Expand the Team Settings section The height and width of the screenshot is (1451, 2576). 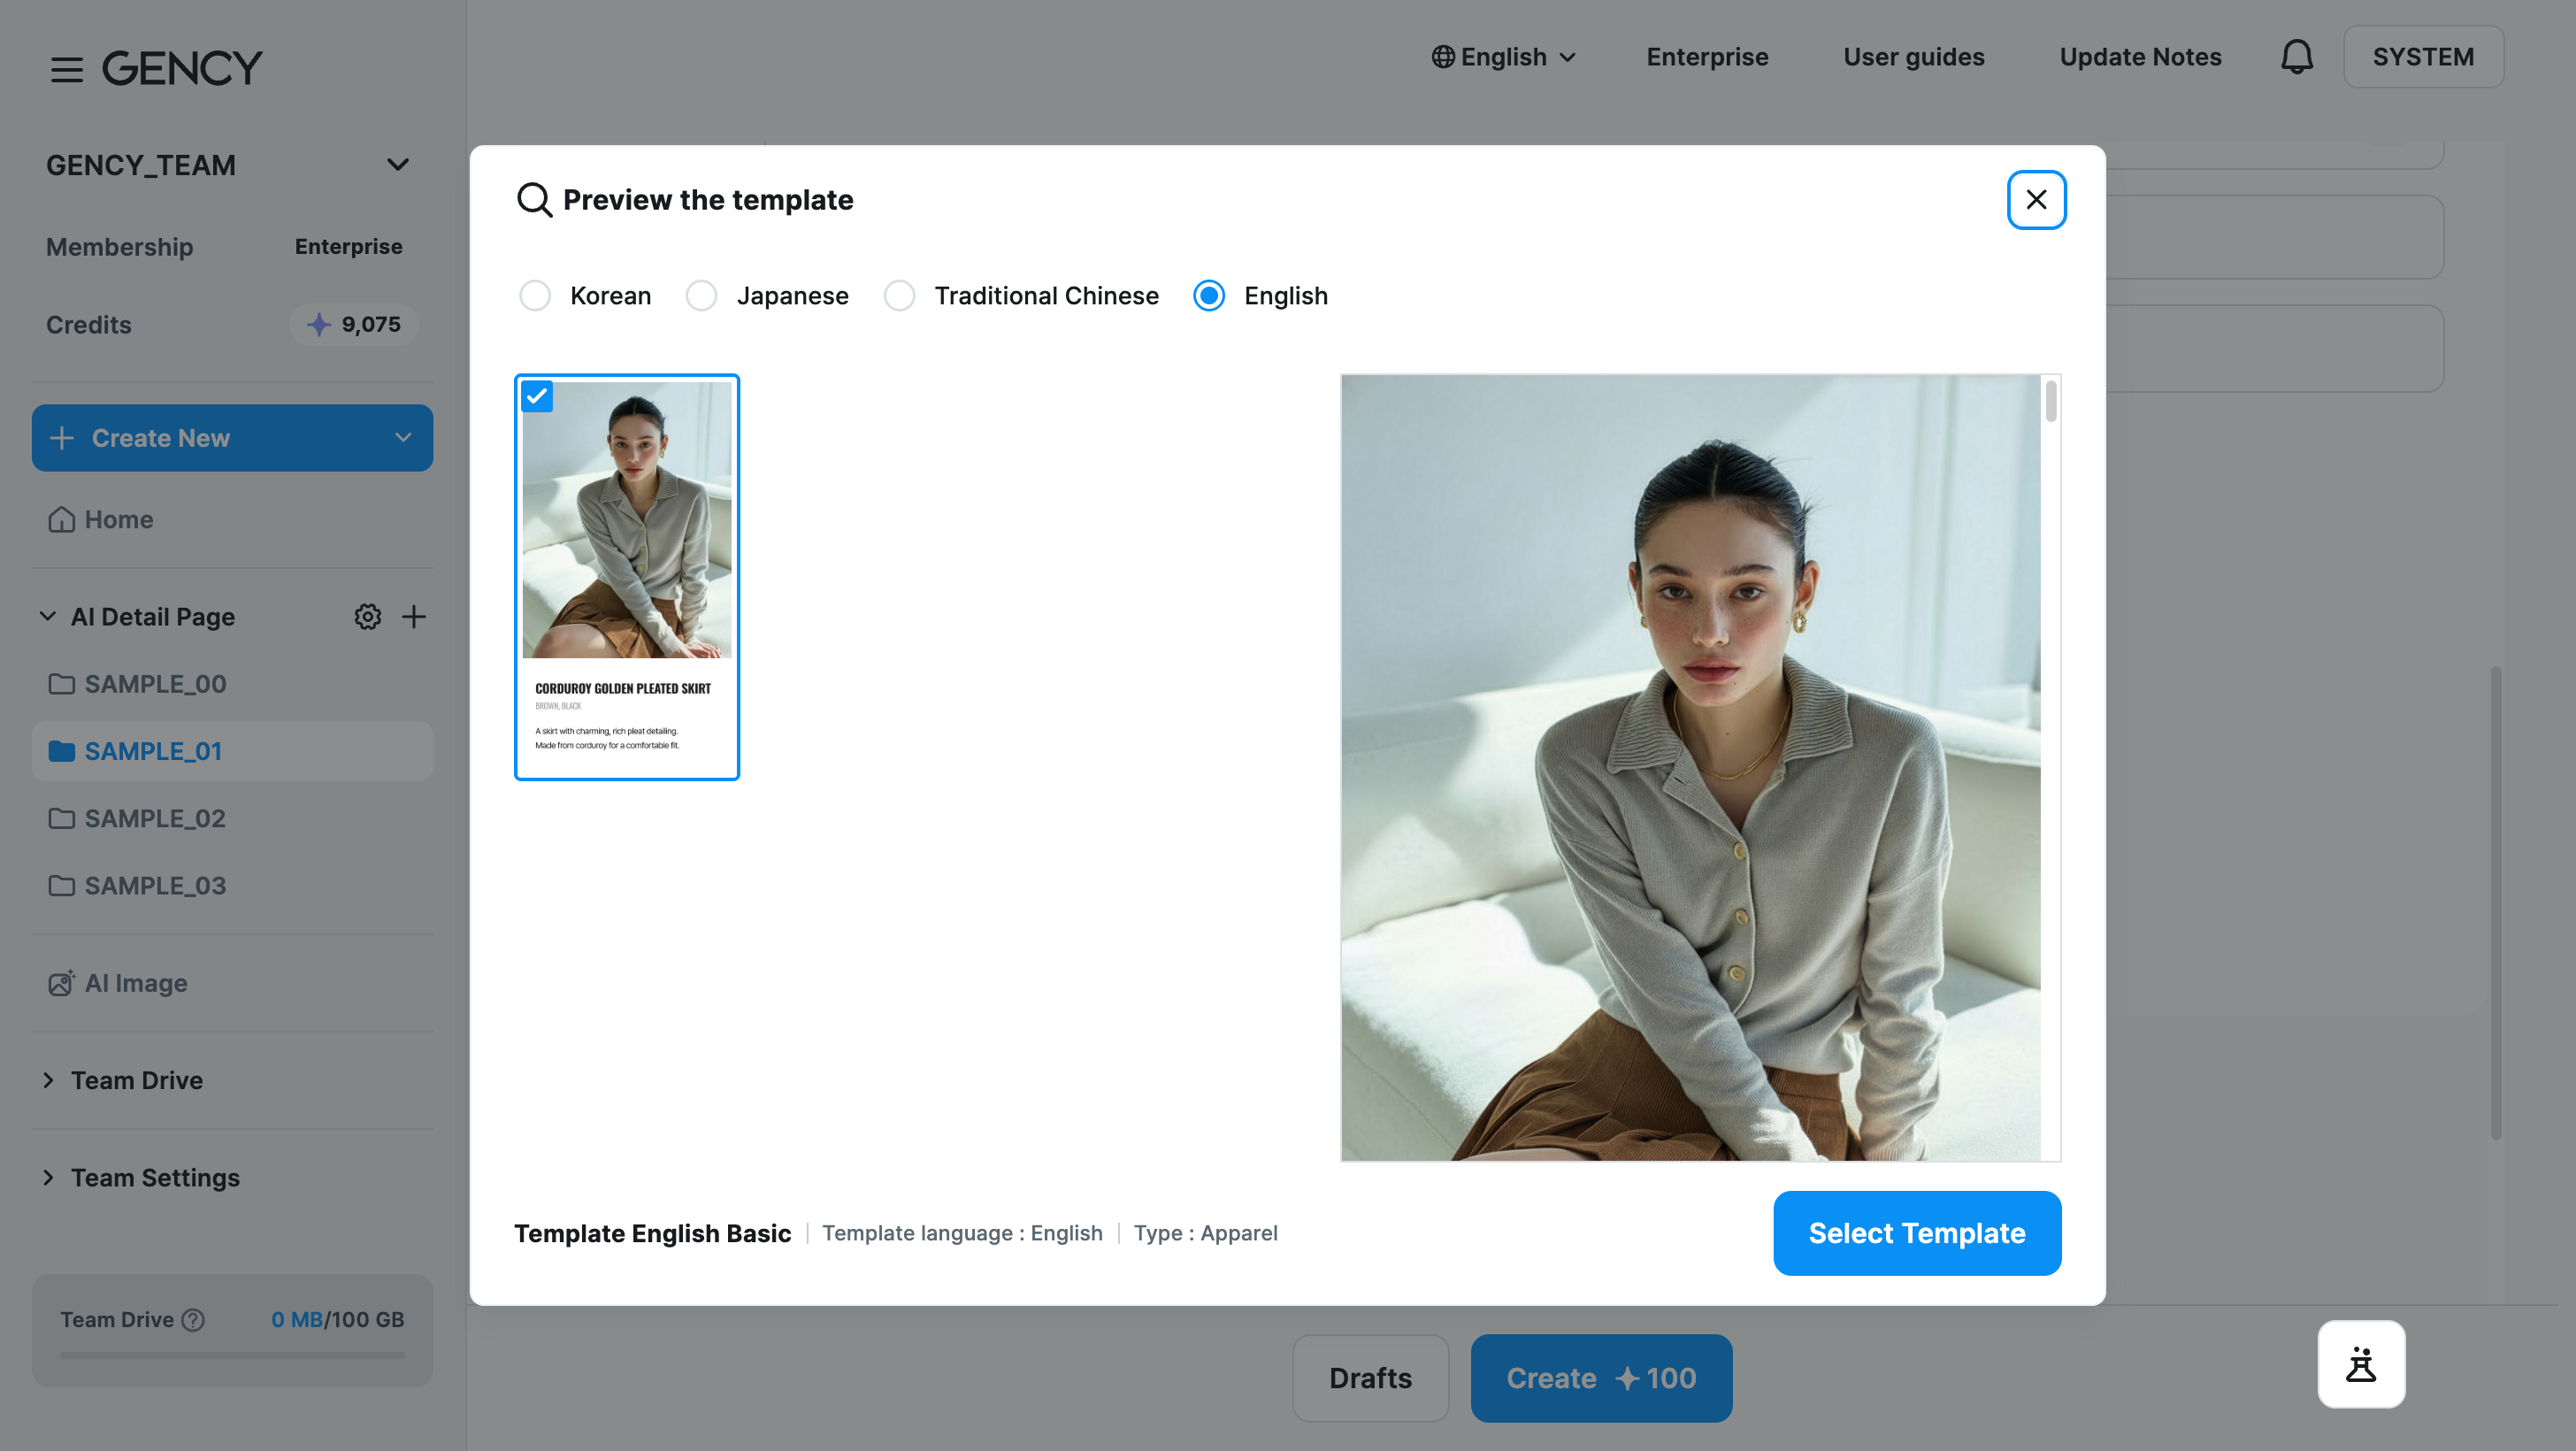tap(47, 1177)
